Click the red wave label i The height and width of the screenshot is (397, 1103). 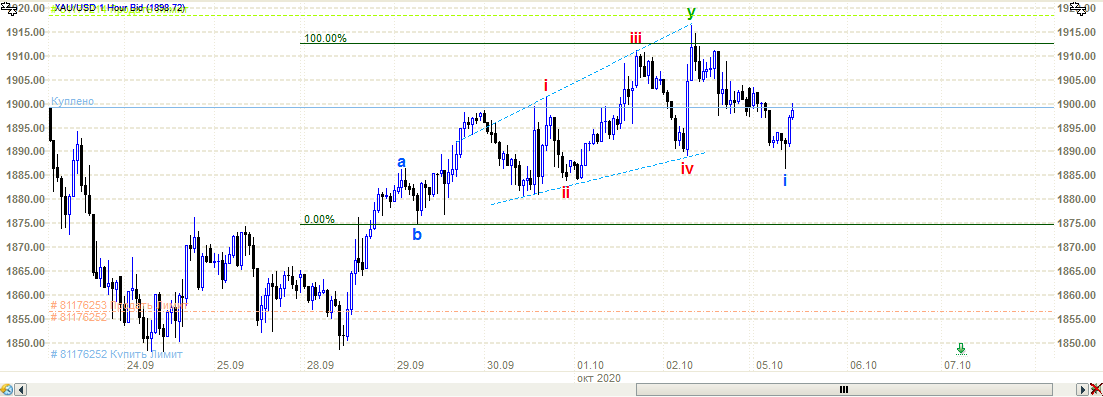point(545,86)
